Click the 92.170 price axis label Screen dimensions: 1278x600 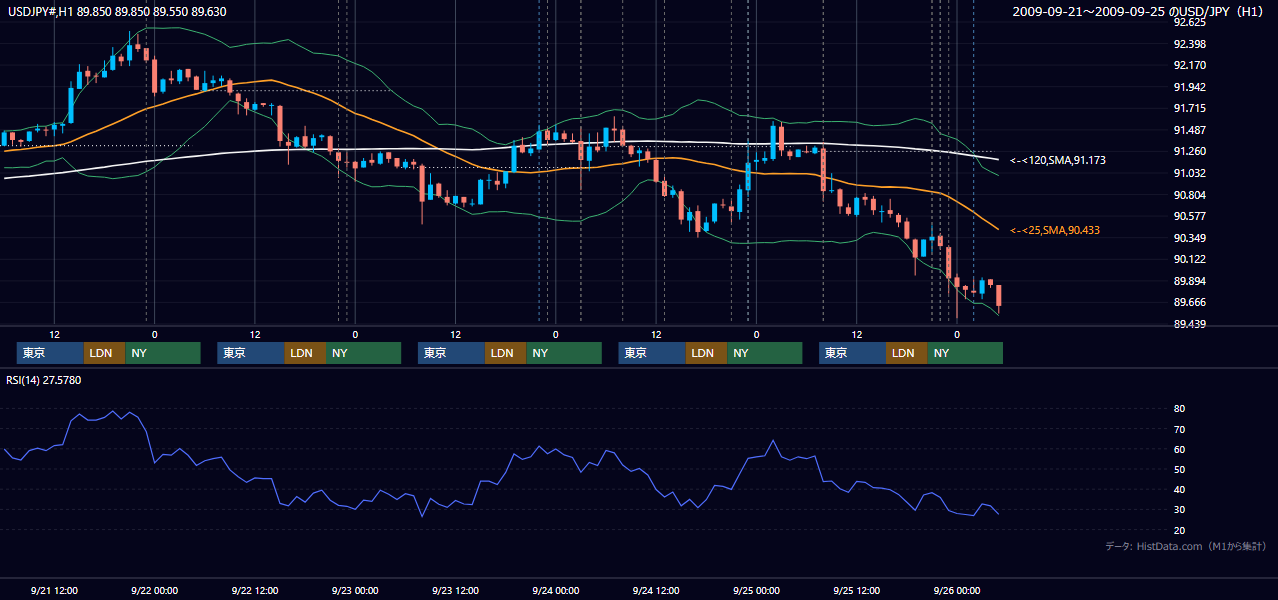[x=1188, y=65]
